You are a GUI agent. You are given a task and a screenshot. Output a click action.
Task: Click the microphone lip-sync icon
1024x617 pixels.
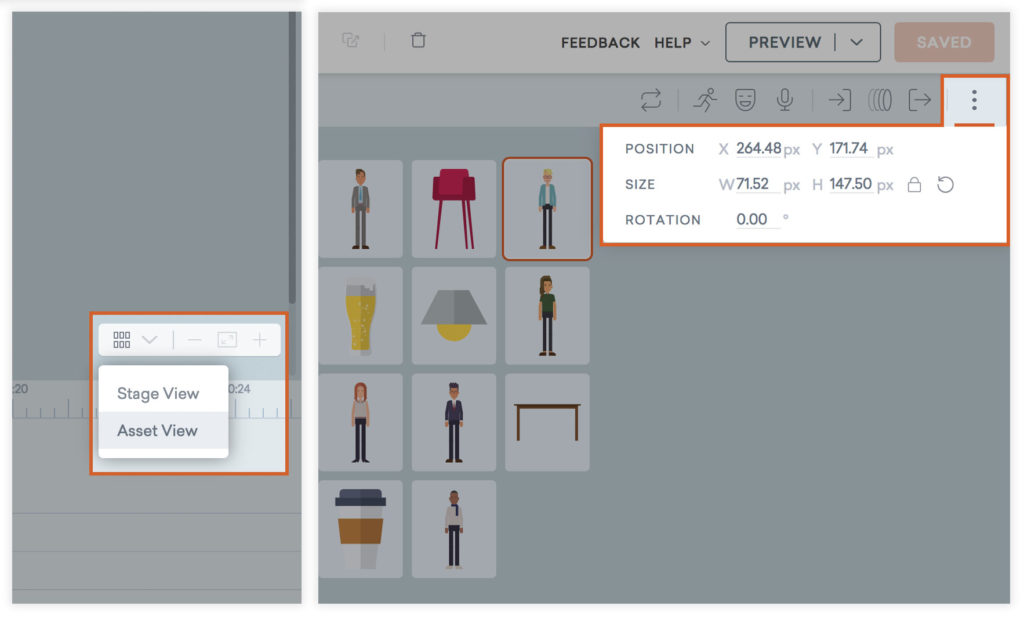click(785, 100)
